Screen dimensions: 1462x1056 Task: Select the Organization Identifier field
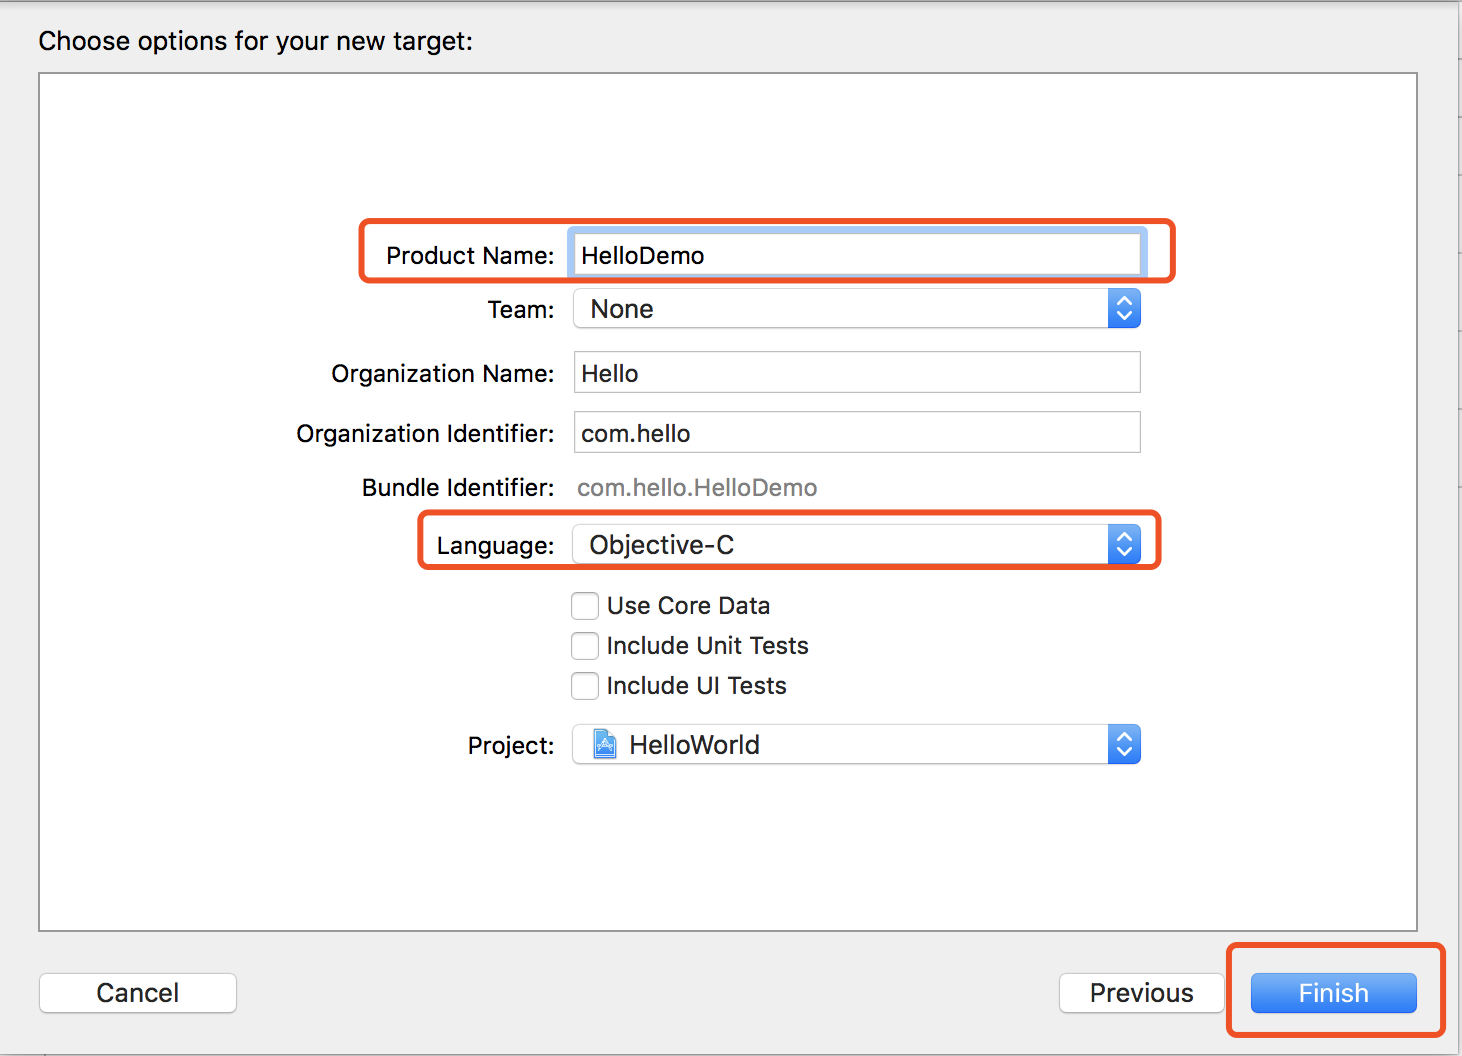click(856, 433)
